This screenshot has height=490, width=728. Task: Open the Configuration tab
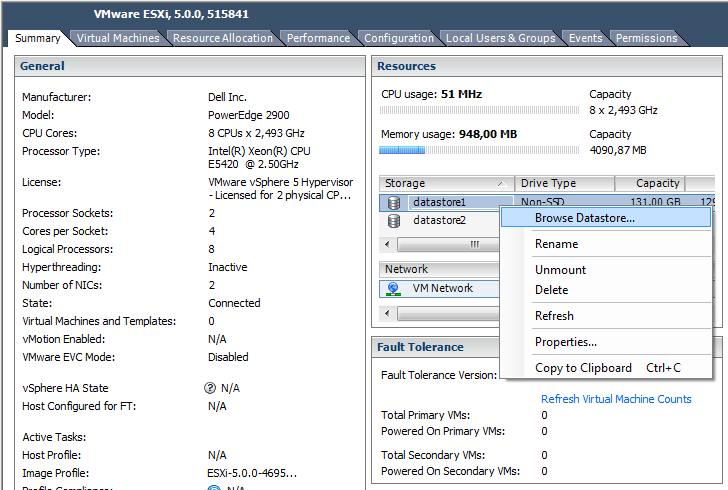click(399, 38)
